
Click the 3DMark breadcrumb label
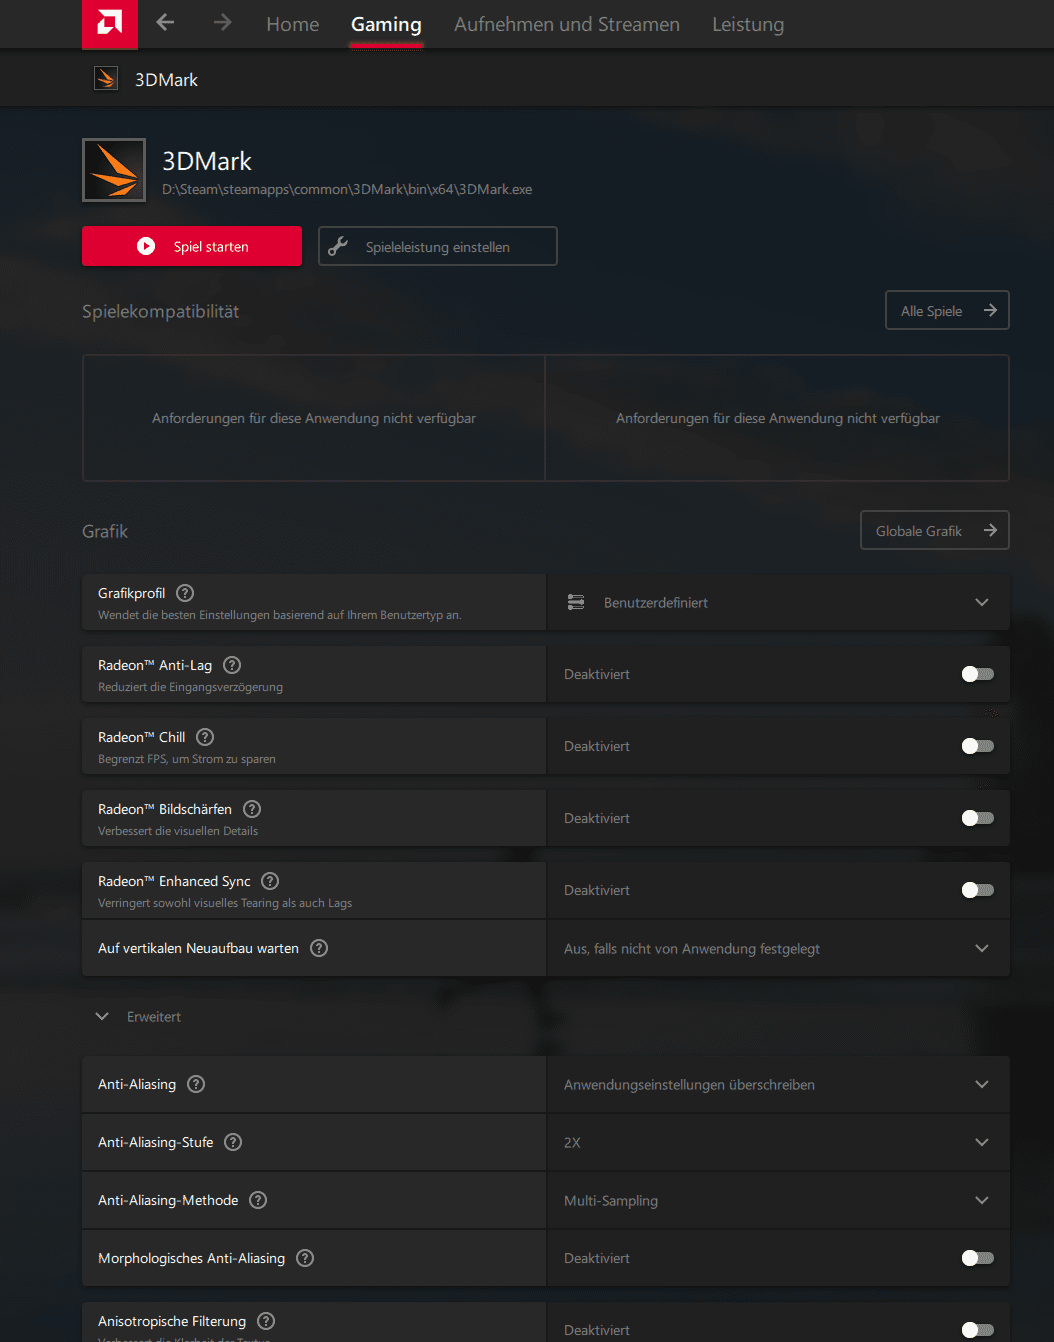pos(166,79)
